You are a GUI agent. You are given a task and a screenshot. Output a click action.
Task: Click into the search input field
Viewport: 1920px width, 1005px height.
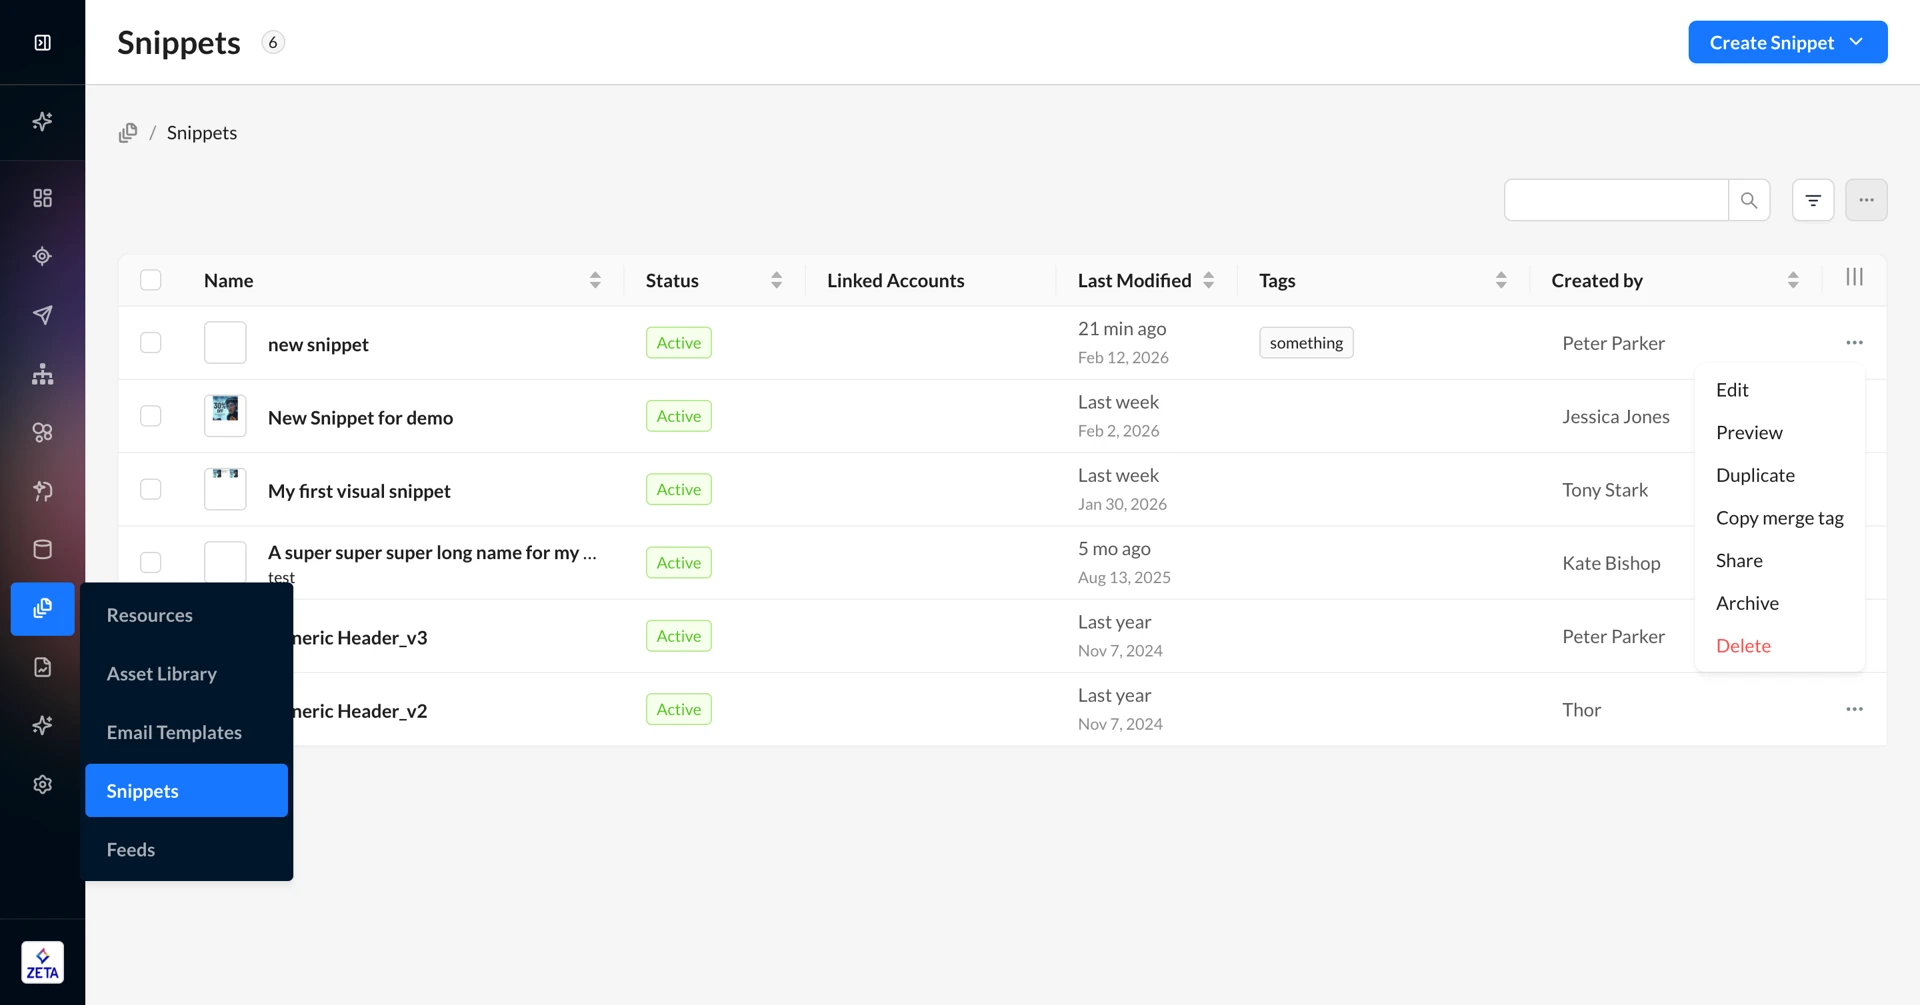point(1615,200)
